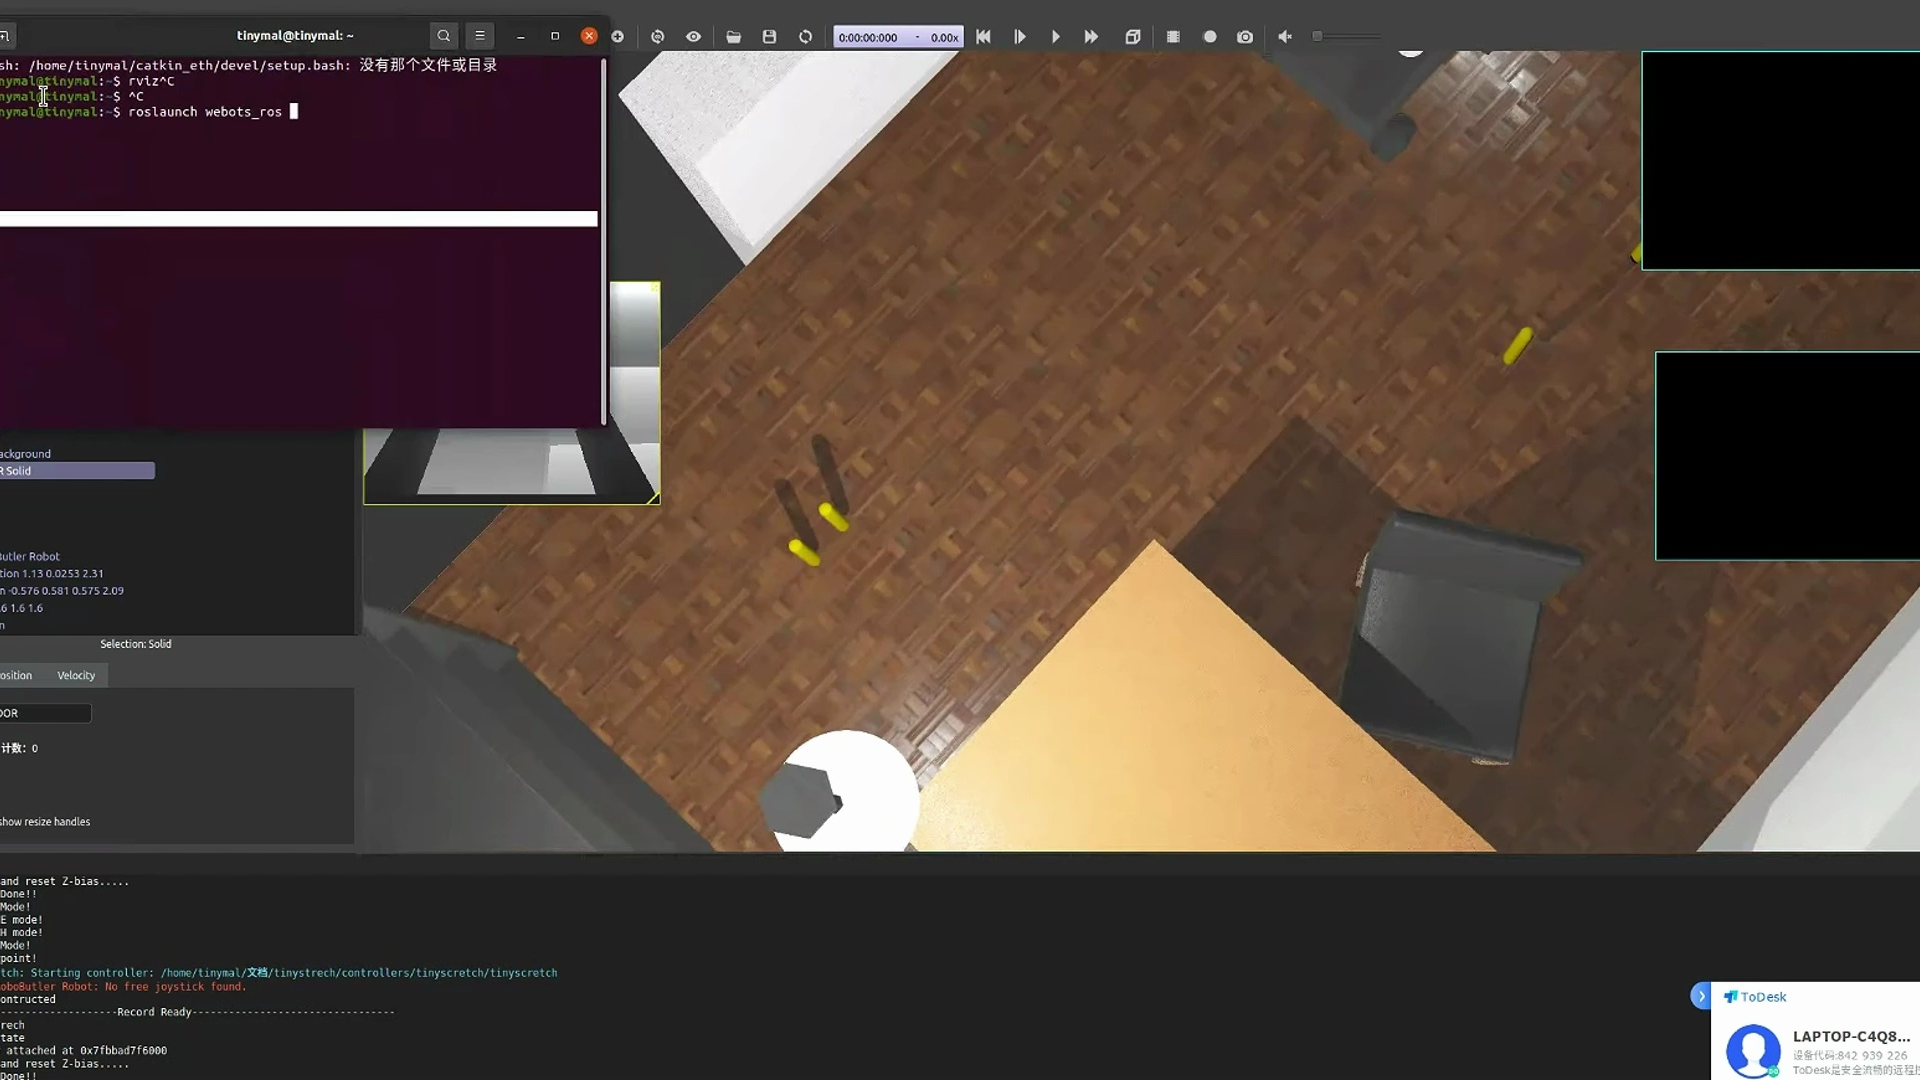Click the 'Selection: Solid' label
The image size is (1920, 1080).
136,644
